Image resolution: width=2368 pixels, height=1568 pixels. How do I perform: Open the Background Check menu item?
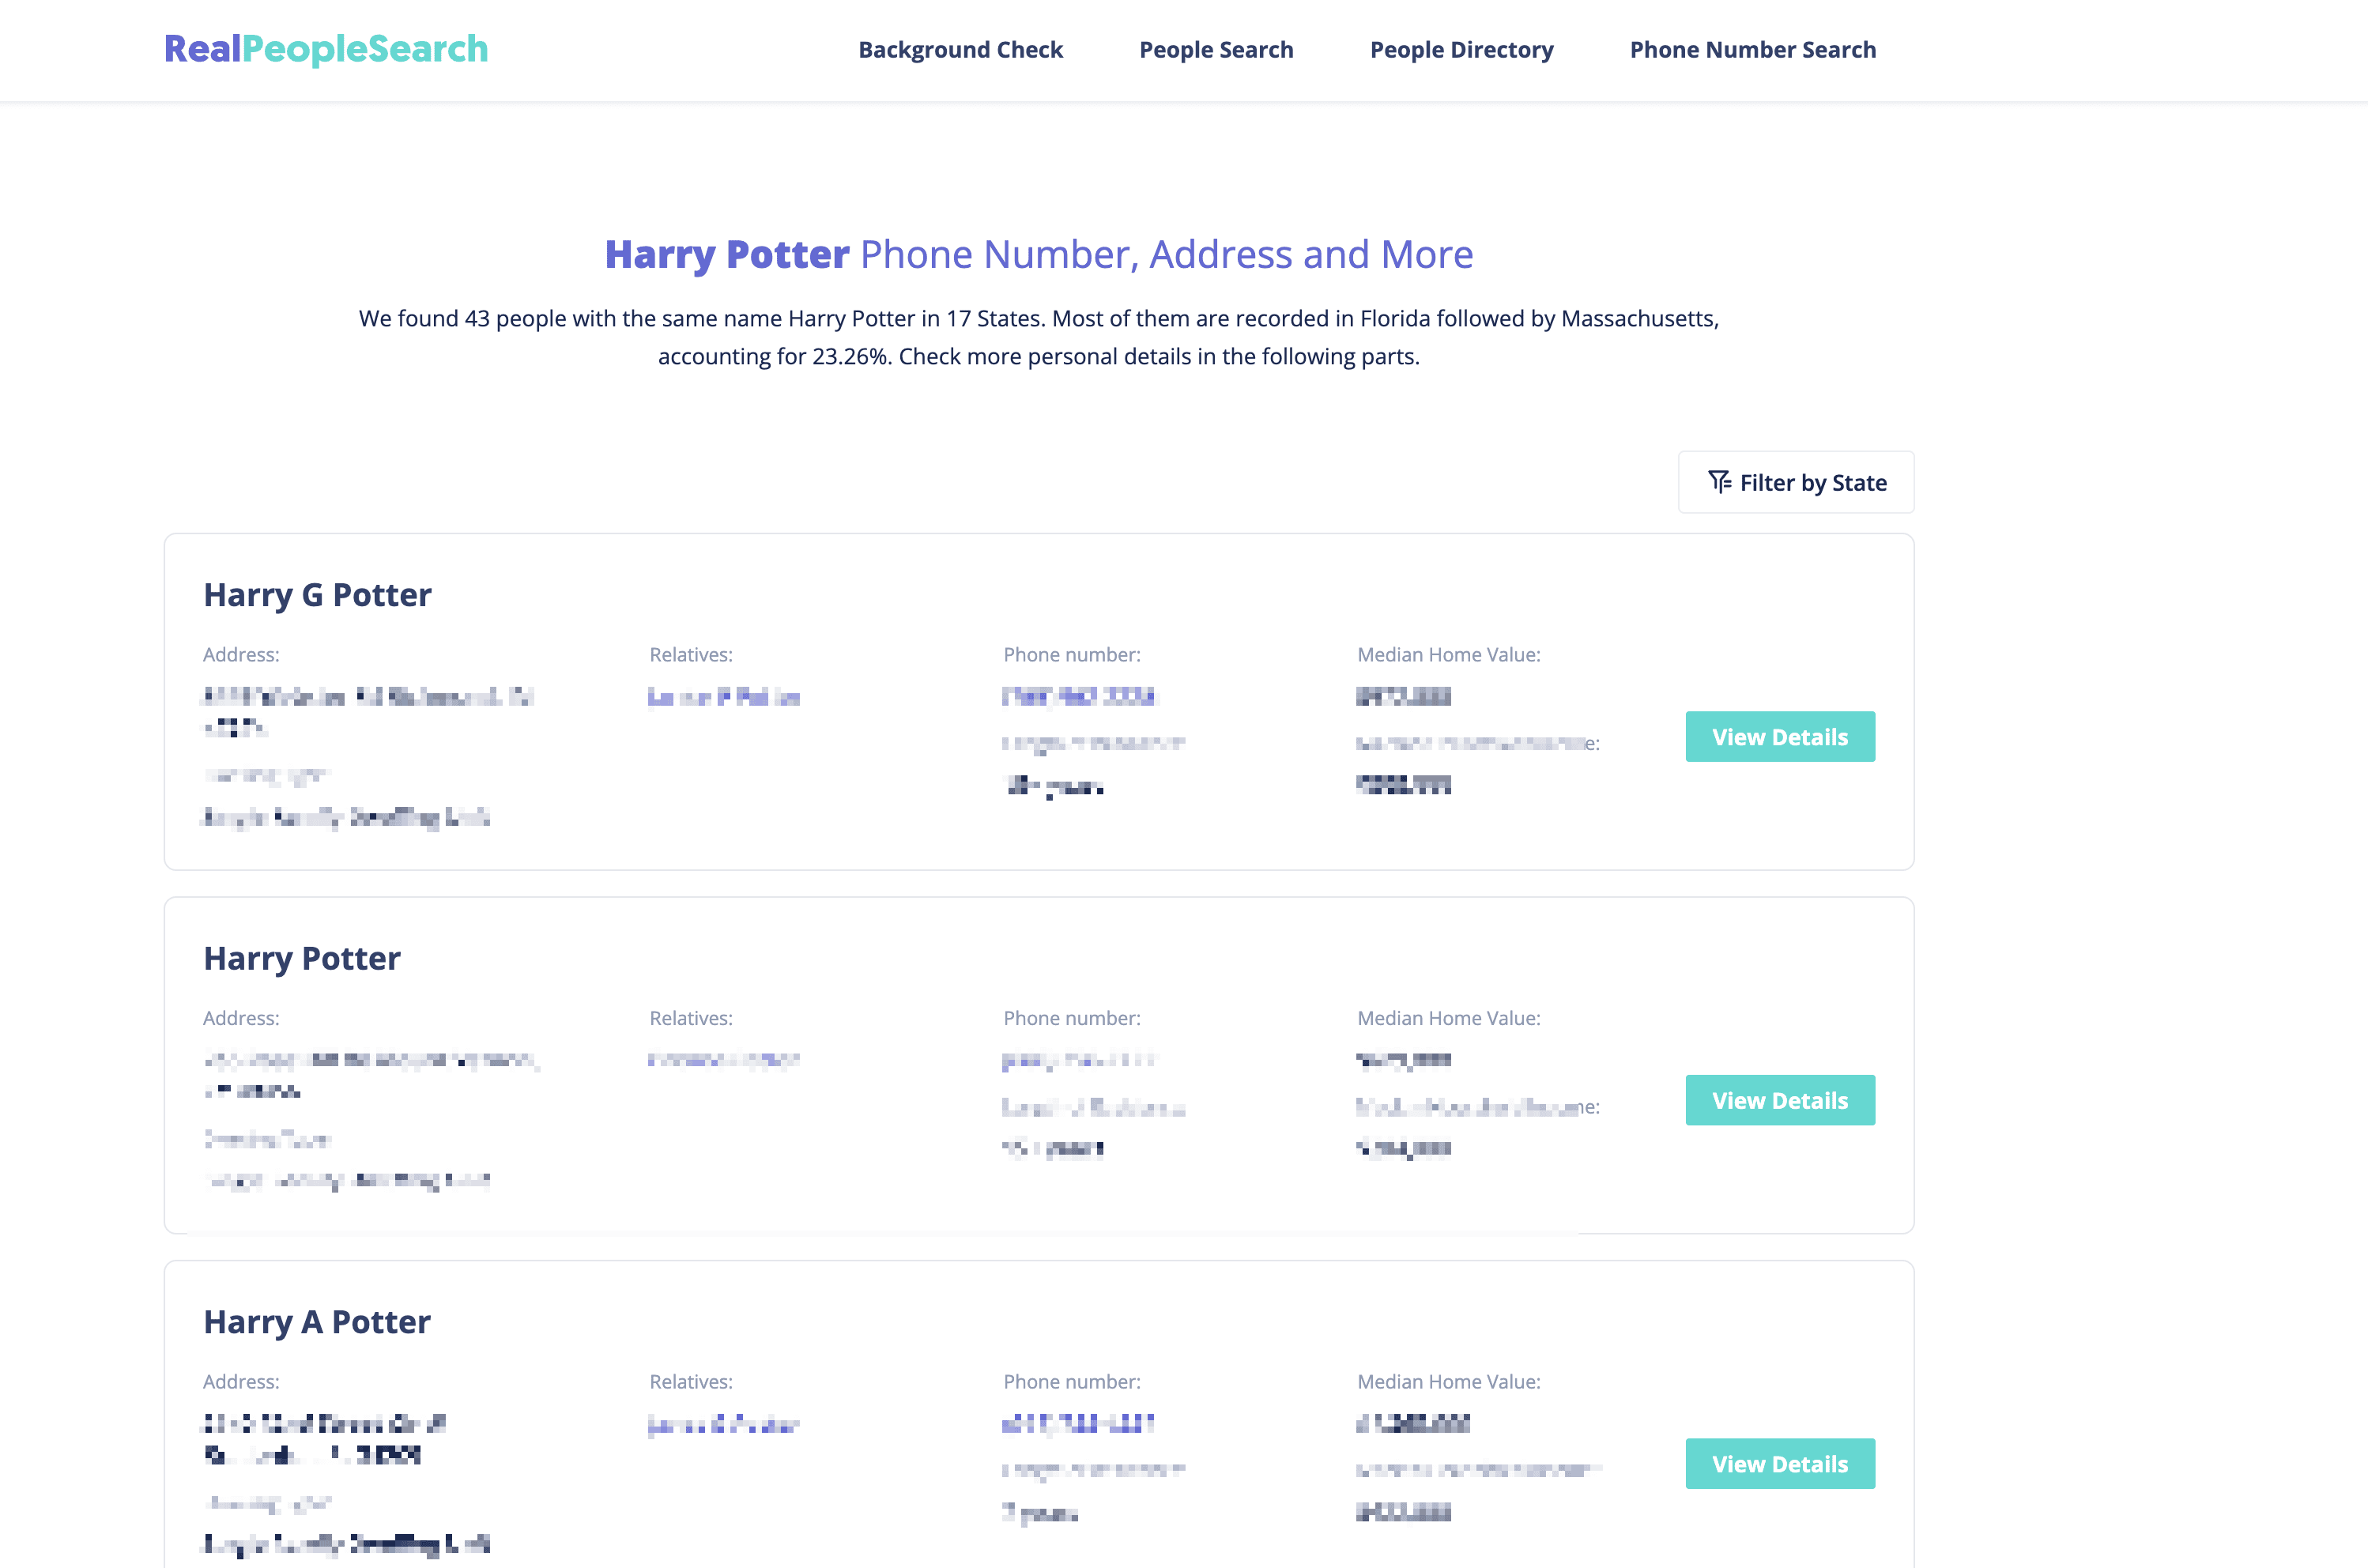960,50
